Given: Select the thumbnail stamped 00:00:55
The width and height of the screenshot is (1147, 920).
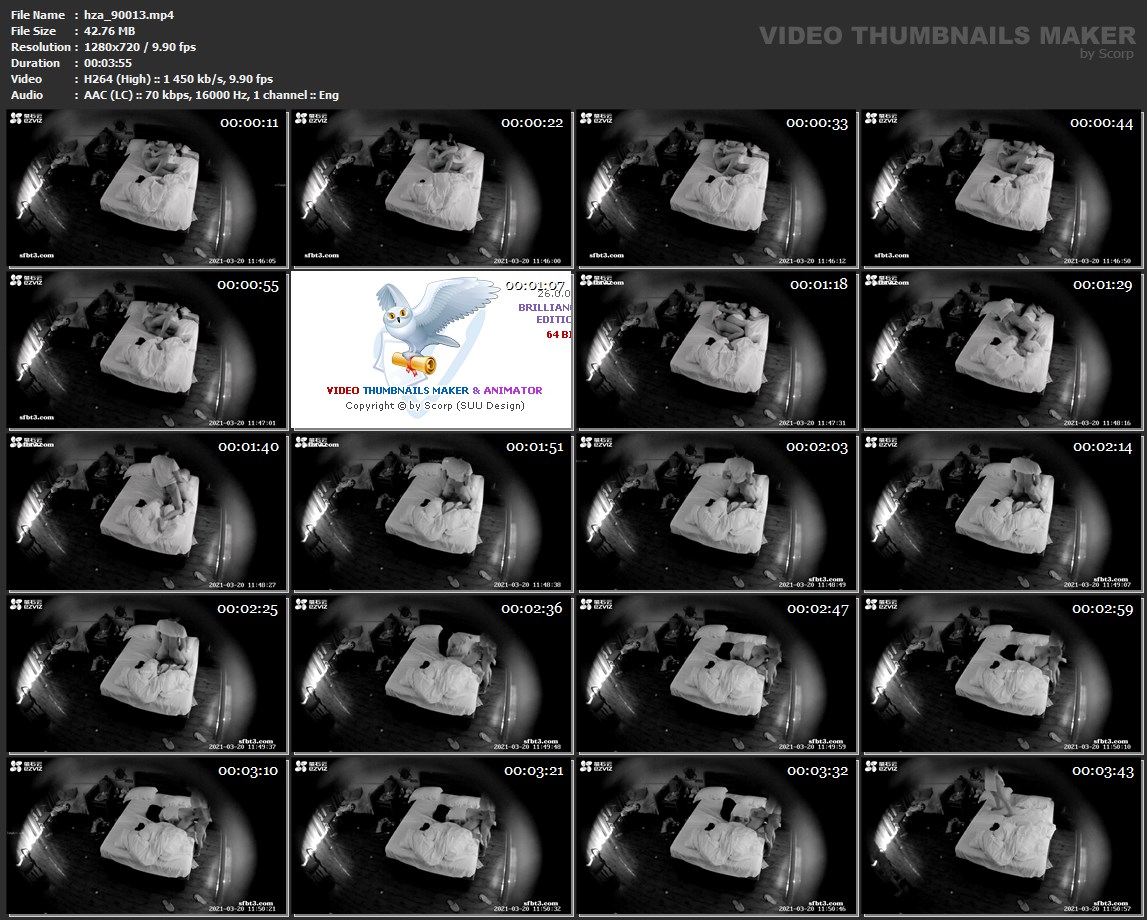Looking at the screenshot, I should pos(147,350).
